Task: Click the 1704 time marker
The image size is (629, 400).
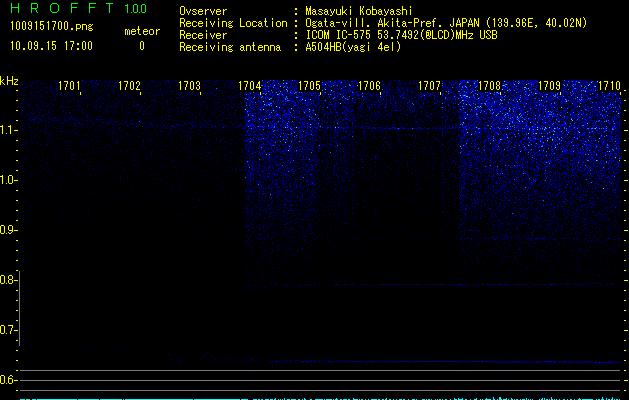Action: (249, 86)
